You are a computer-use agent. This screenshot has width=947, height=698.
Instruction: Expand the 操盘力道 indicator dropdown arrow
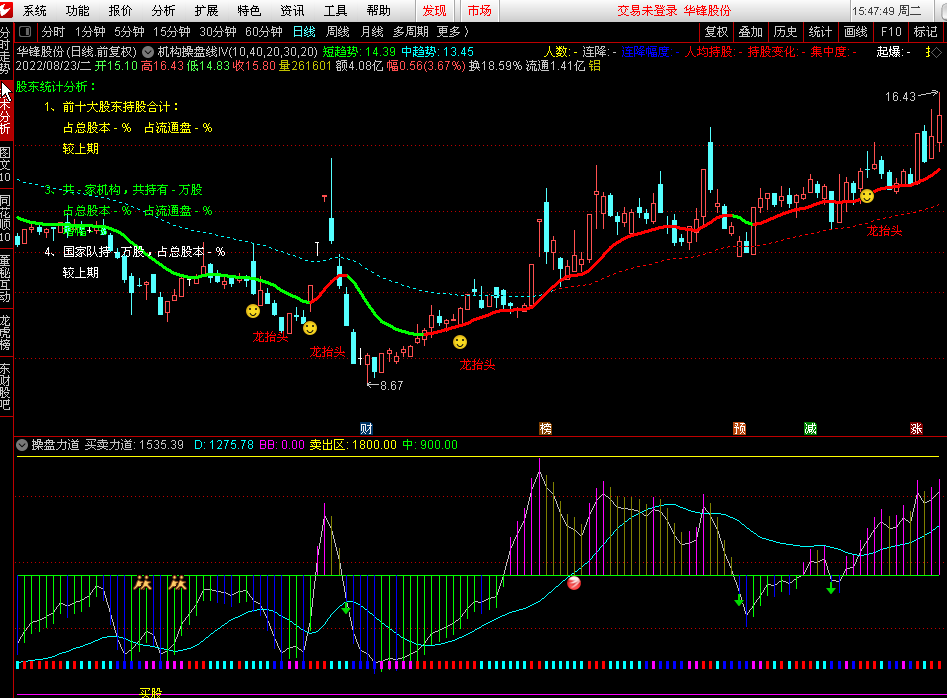click(x=22, y=445)
